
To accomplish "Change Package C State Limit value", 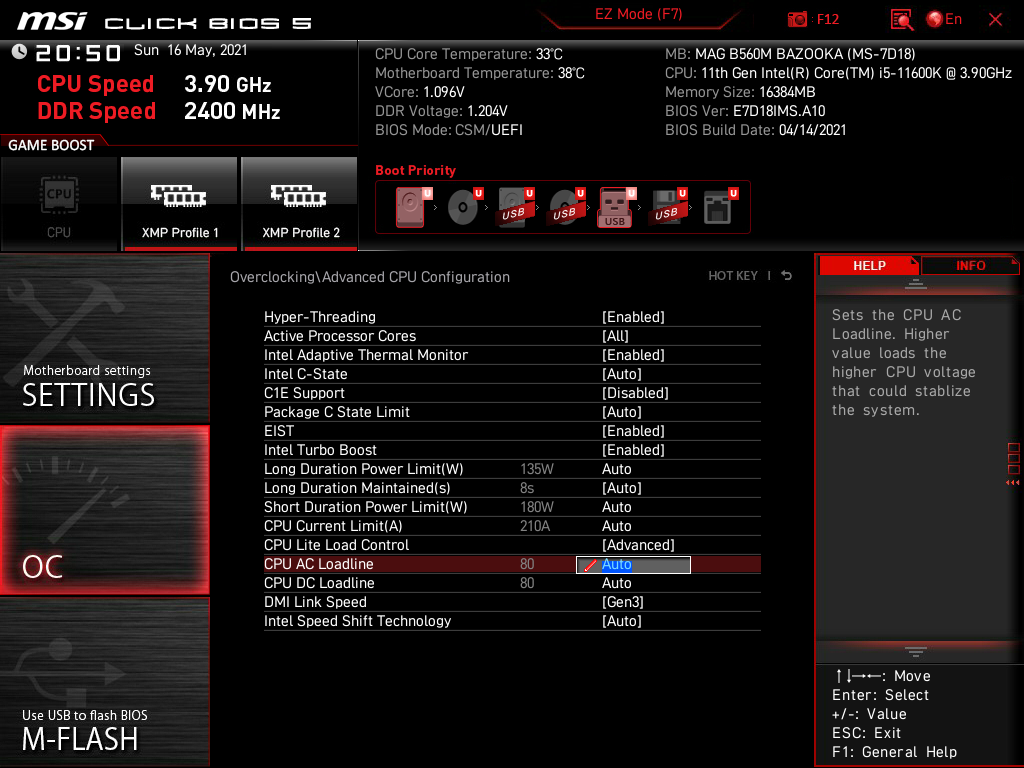I will point(622,411).
